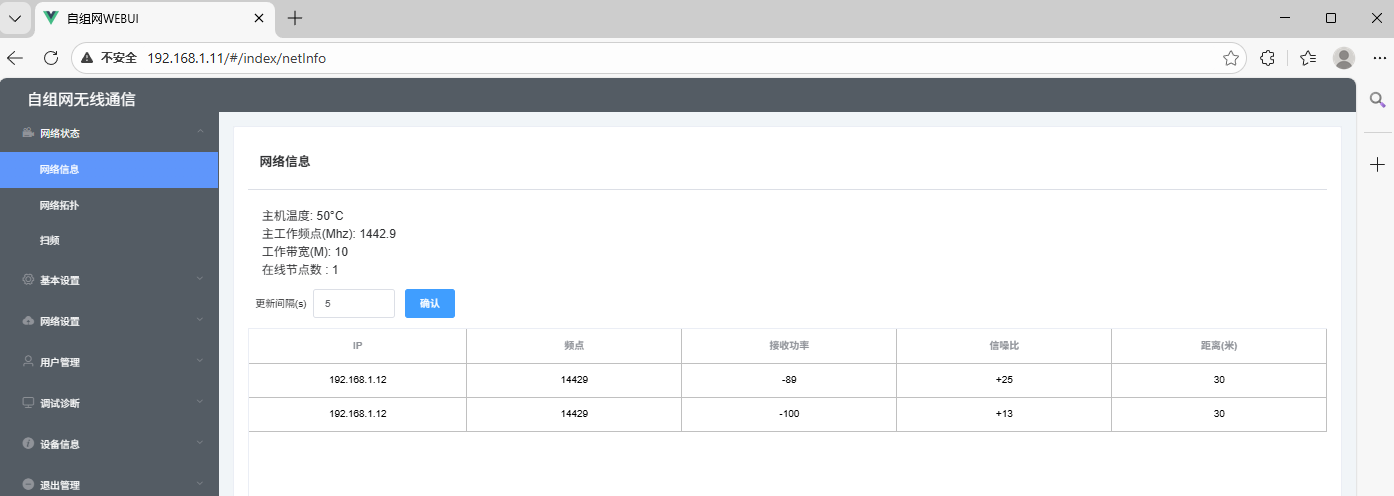Screen dimensions: 1394x496
Task: Click the -89 received power cell
Action: pos(789,380)
